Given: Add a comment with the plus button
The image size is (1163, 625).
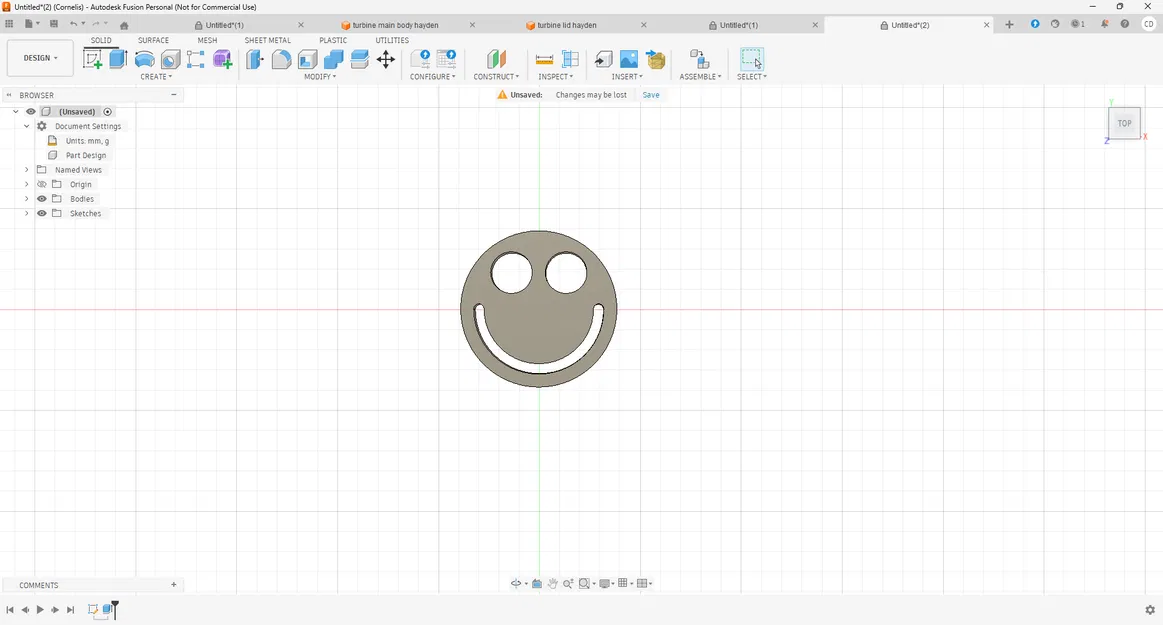Looking at the screenshot, I should [x=173, y=584].
